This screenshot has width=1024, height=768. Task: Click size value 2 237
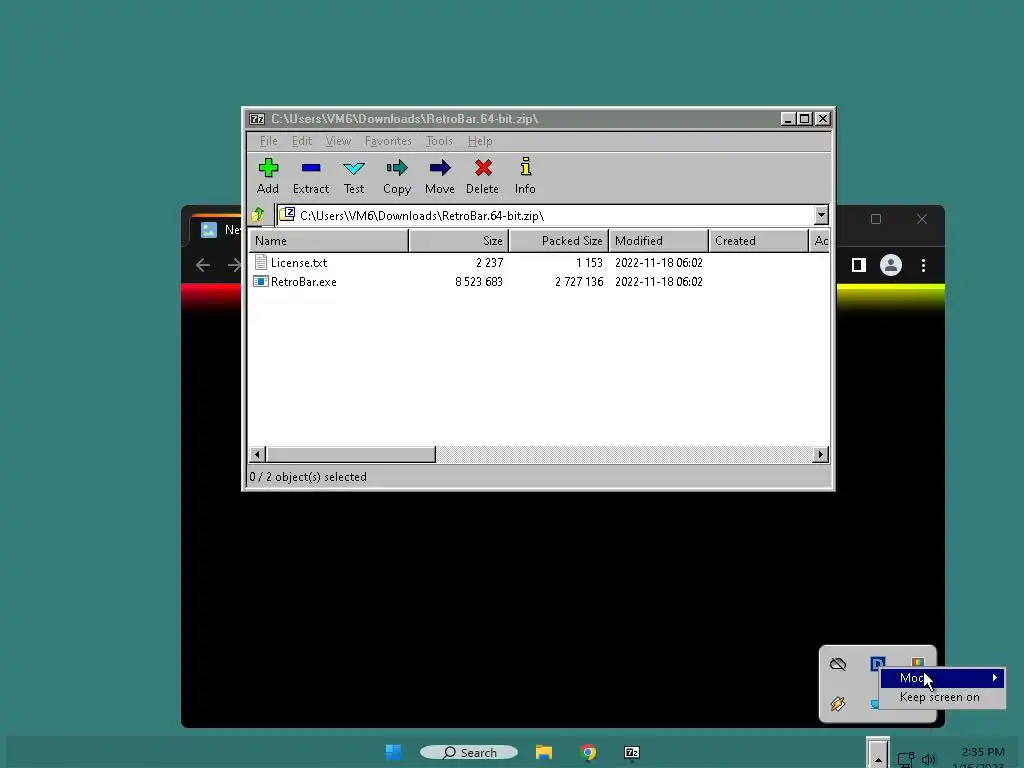point(489,263)
